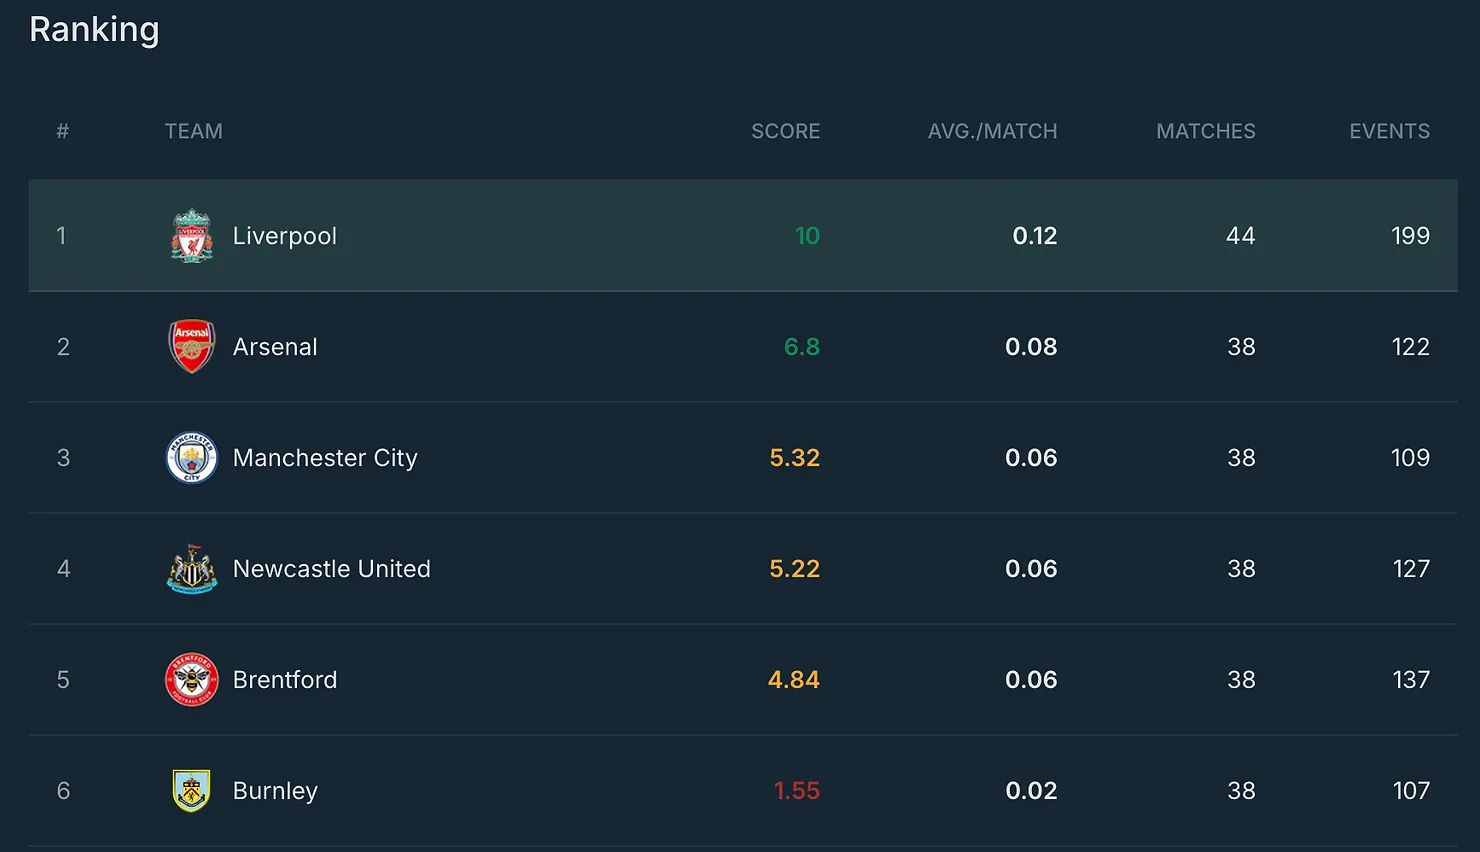Open the Newcastle United team name

(332, 569)
